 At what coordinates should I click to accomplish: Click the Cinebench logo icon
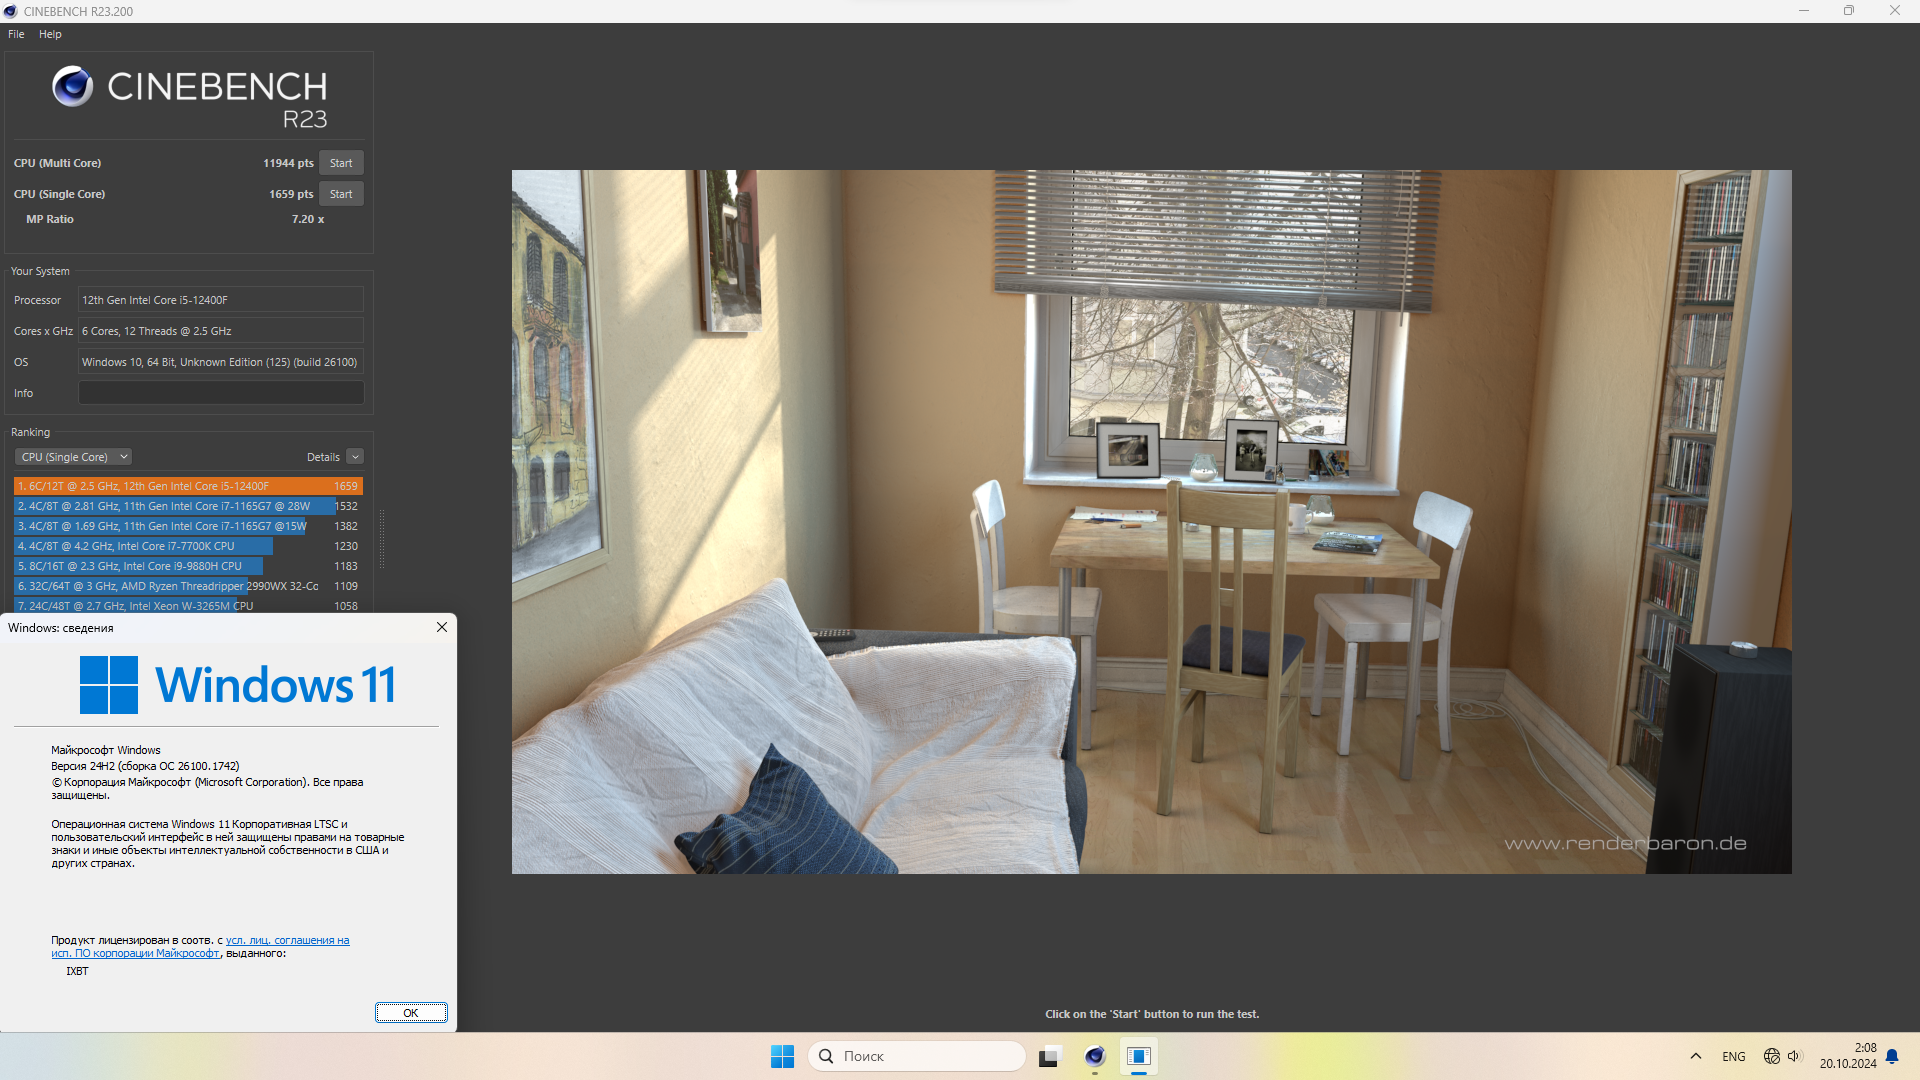(x=73, y=87)
